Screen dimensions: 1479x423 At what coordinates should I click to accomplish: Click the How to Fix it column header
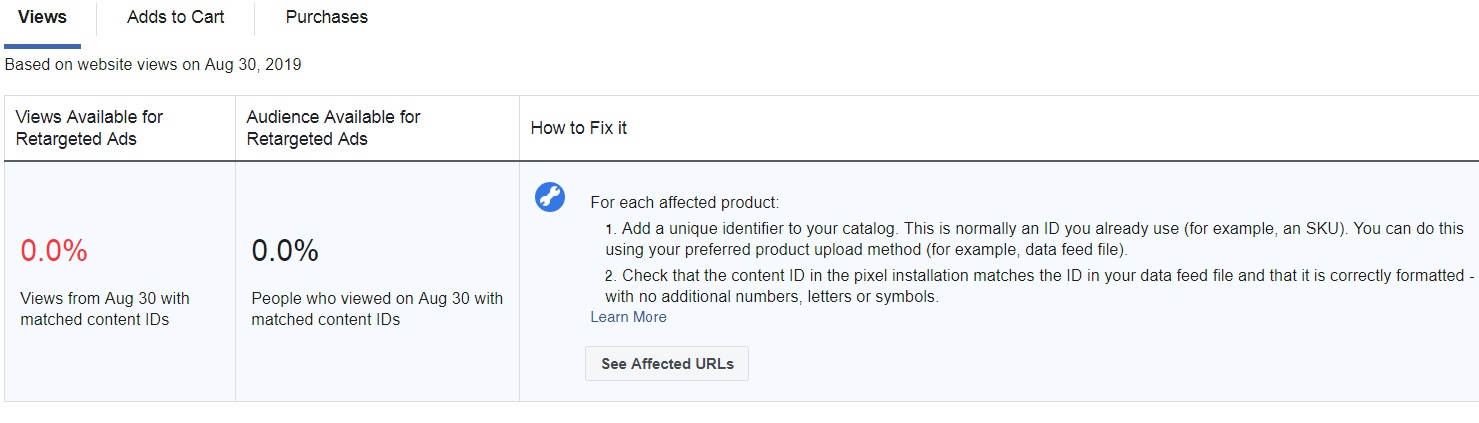579,128
